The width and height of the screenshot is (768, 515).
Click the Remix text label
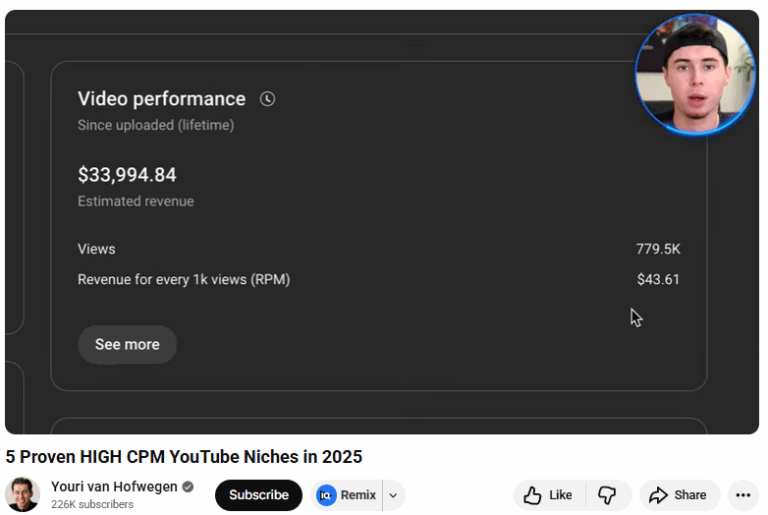point(358,495)
